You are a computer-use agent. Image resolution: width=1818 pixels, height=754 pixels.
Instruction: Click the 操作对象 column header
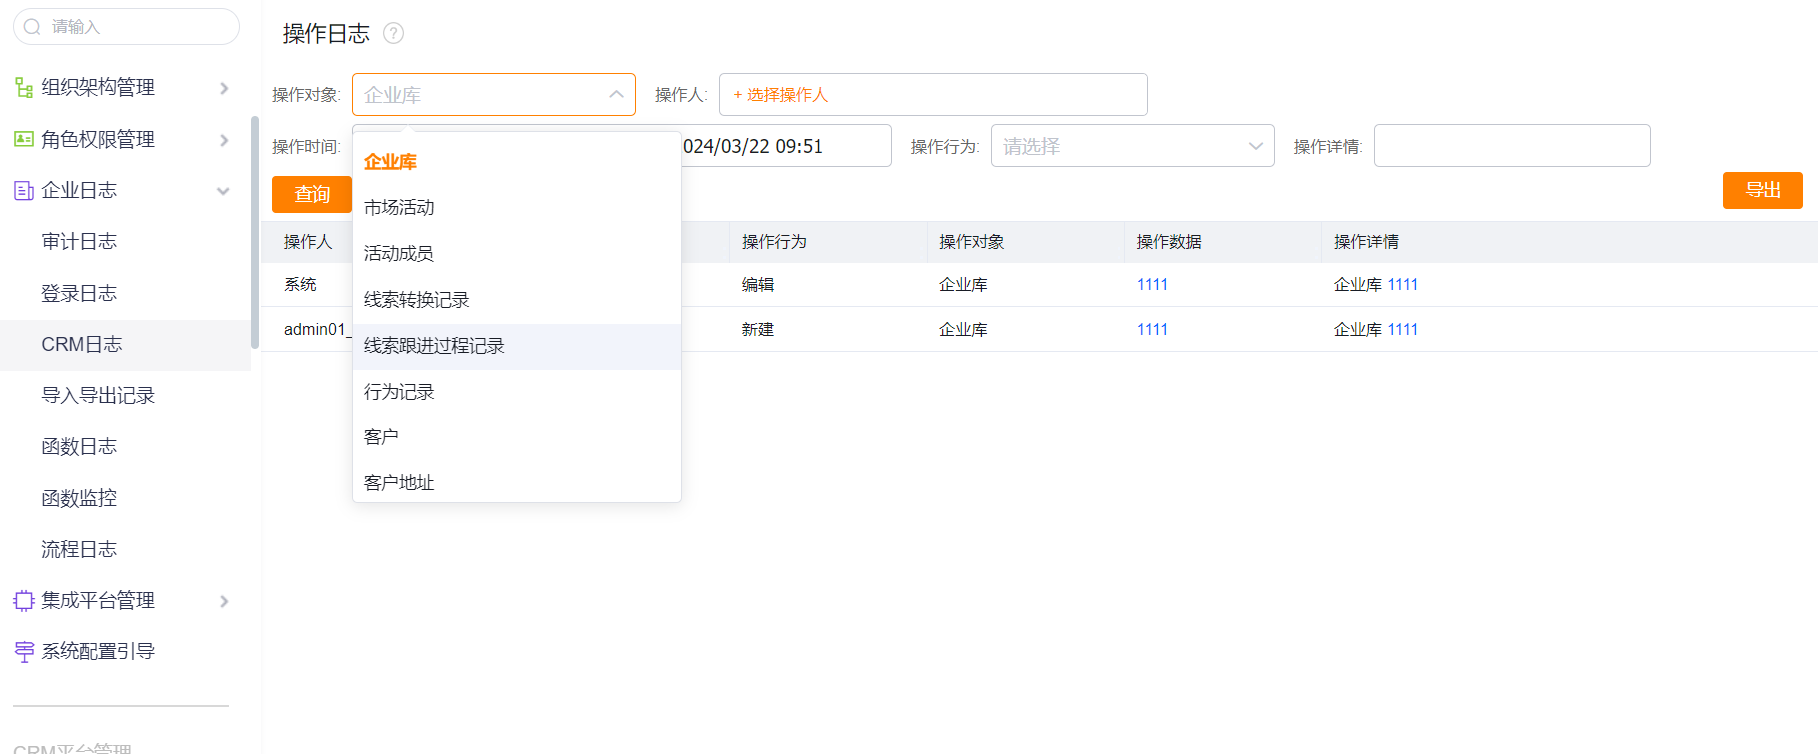971,242
